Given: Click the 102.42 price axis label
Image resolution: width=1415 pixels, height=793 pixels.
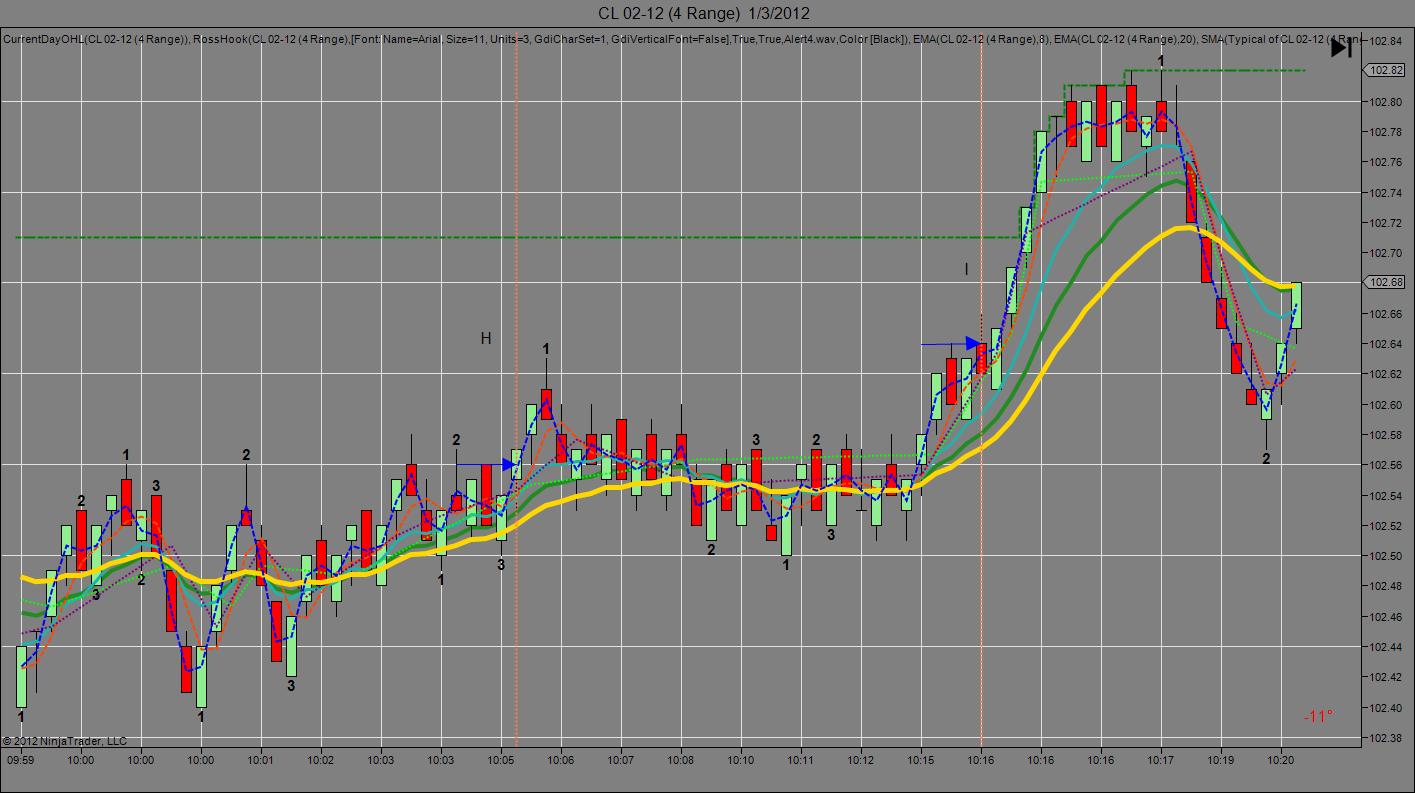Looking at the screenshot, I should coord(1385,677).
